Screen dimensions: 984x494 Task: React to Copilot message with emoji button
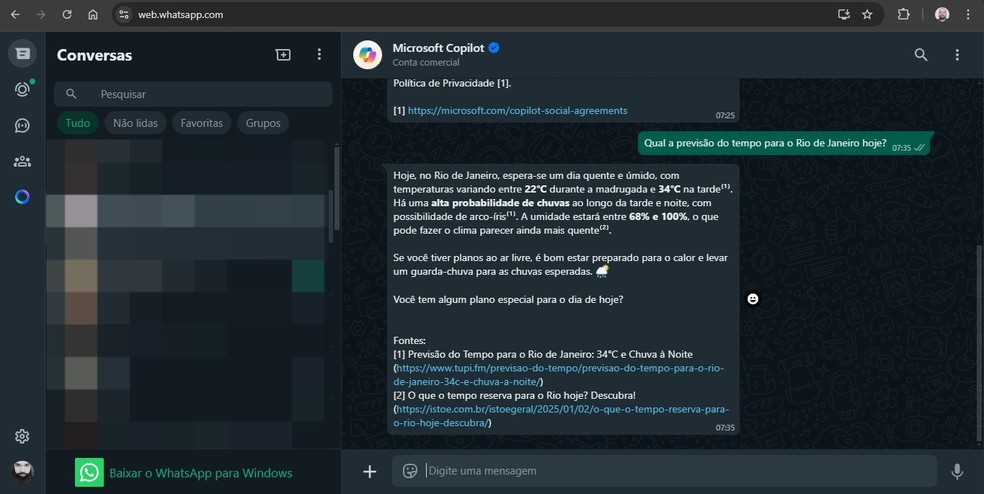tap(752, 299)
